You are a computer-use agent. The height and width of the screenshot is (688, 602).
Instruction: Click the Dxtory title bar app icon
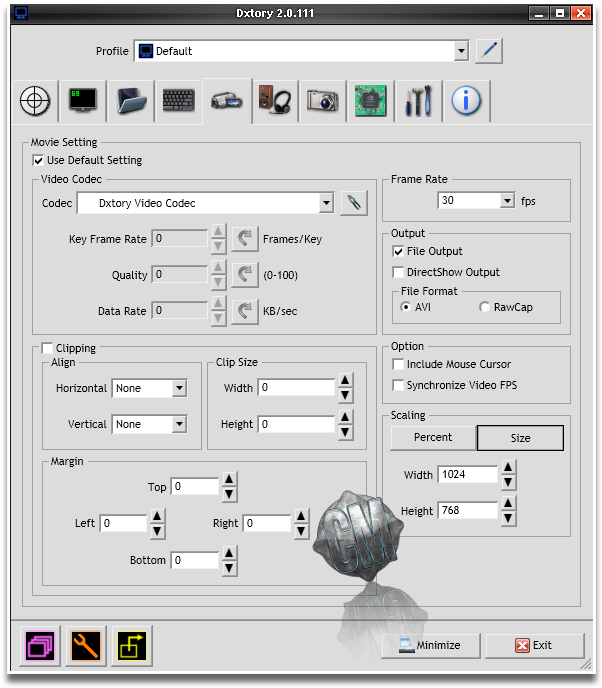(x=21, y=13)
